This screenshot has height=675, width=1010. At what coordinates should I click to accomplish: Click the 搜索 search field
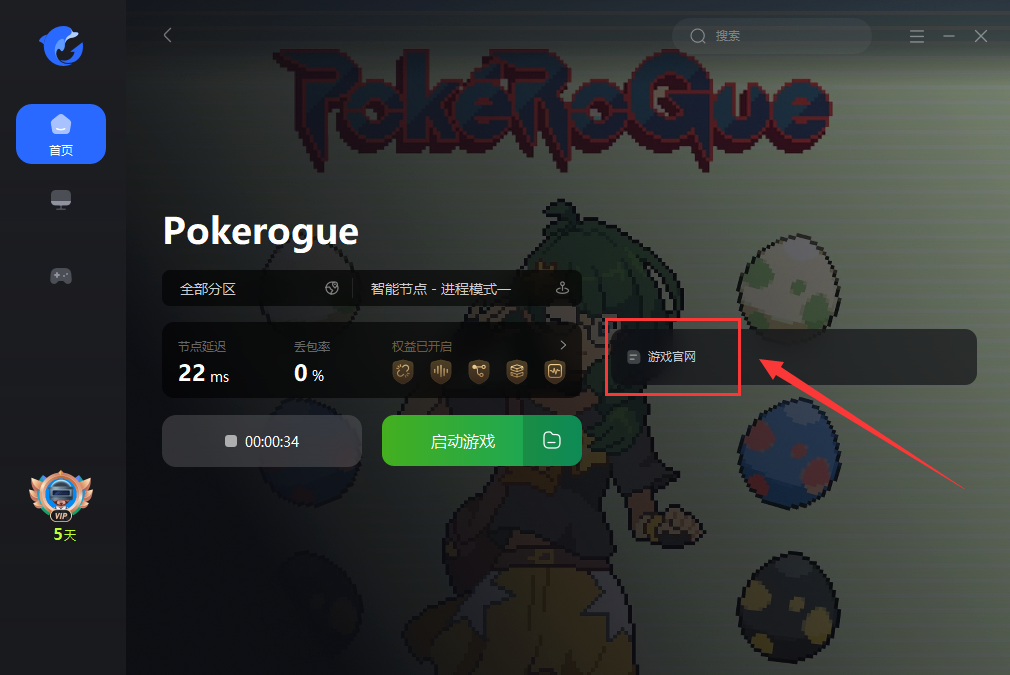772,36
